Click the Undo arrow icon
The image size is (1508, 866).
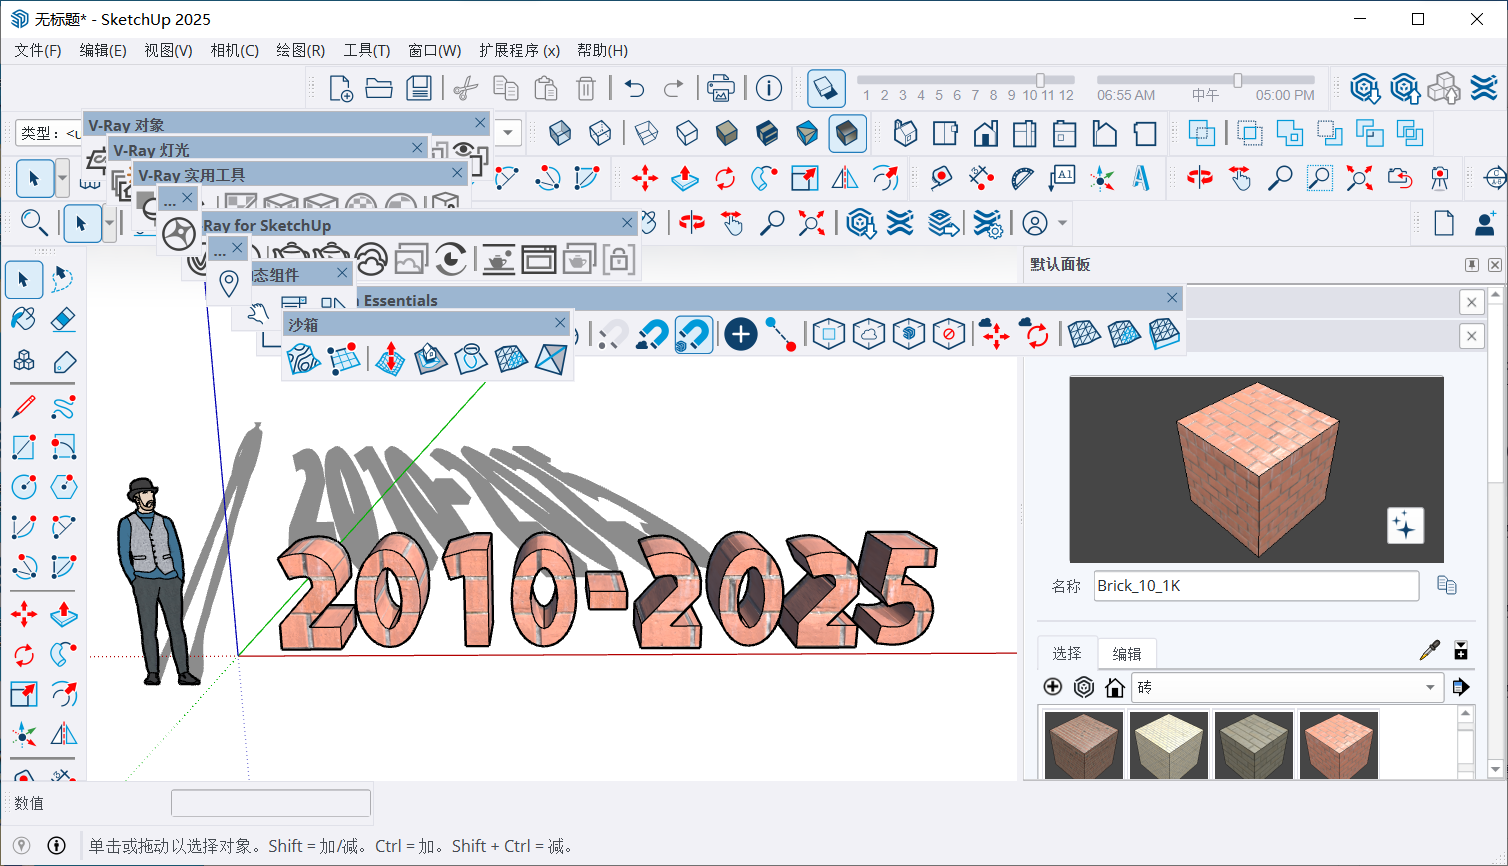point(634,88)
